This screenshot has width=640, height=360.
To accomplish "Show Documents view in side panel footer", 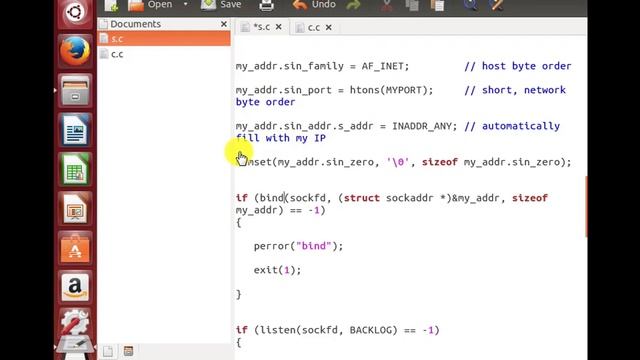I will tap(108, 351).
